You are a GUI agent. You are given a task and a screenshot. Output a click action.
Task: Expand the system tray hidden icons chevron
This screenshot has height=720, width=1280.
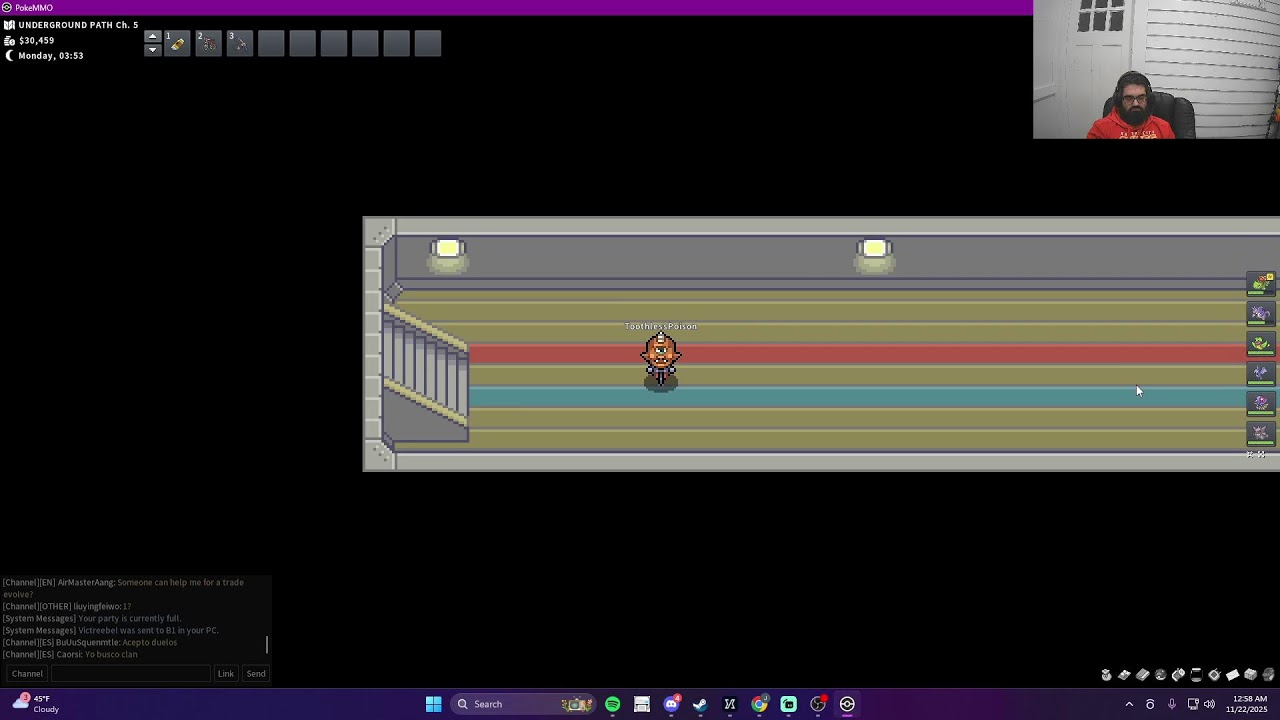point(1129,704)
